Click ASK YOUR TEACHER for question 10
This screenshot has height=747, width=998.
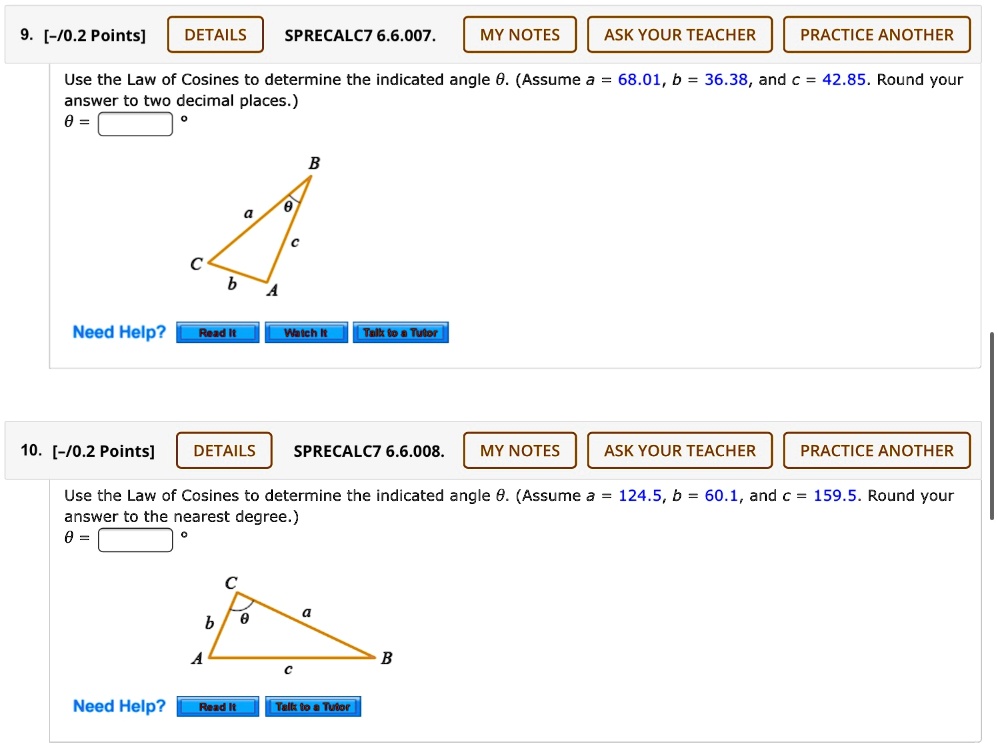click(x=679, y=450)
